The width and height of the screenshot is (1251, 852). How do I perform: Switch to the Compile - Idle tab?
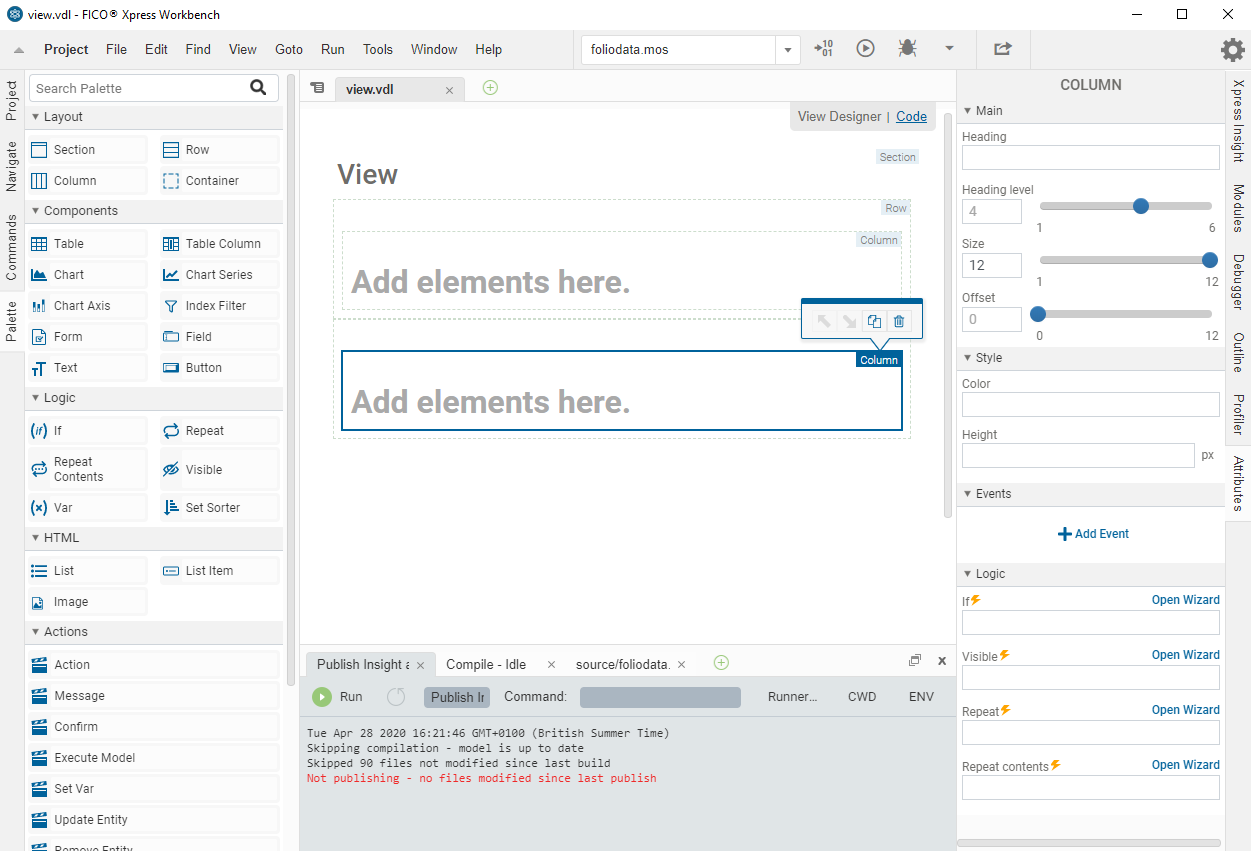[x=486, y=664]
